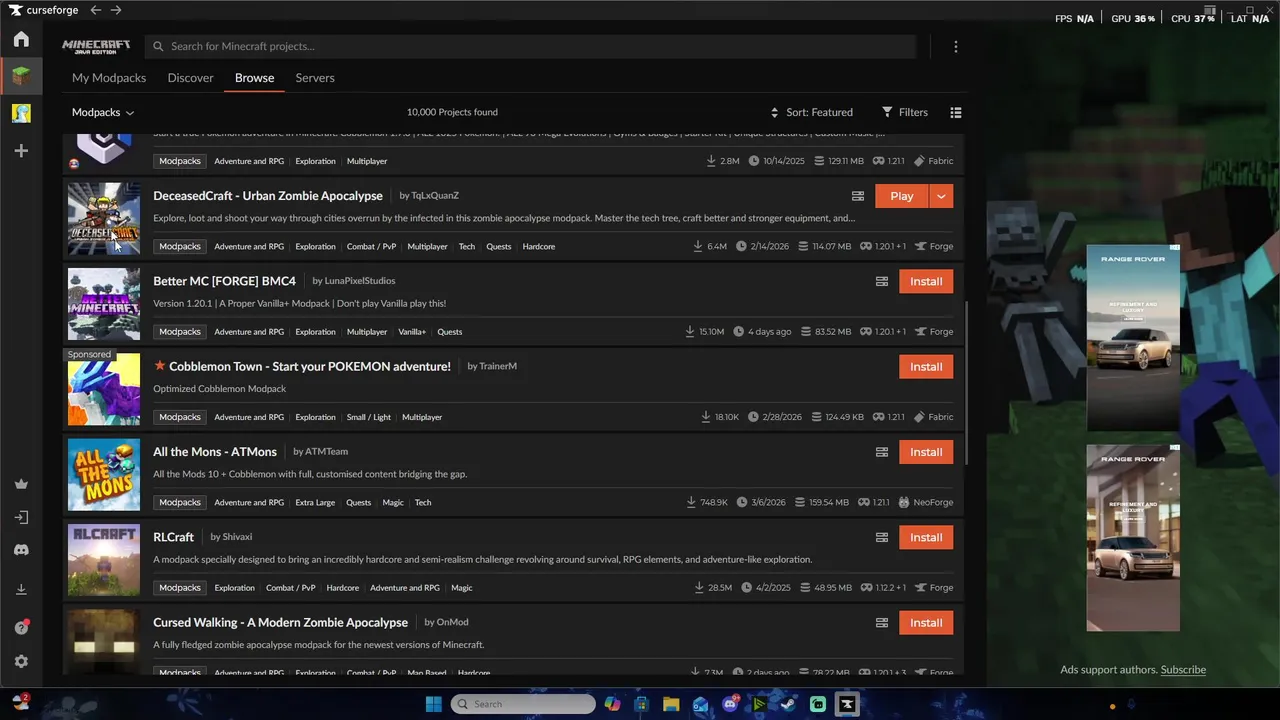Click Hardcore tag on DeceasedCraft row

[x=539, y=247]
